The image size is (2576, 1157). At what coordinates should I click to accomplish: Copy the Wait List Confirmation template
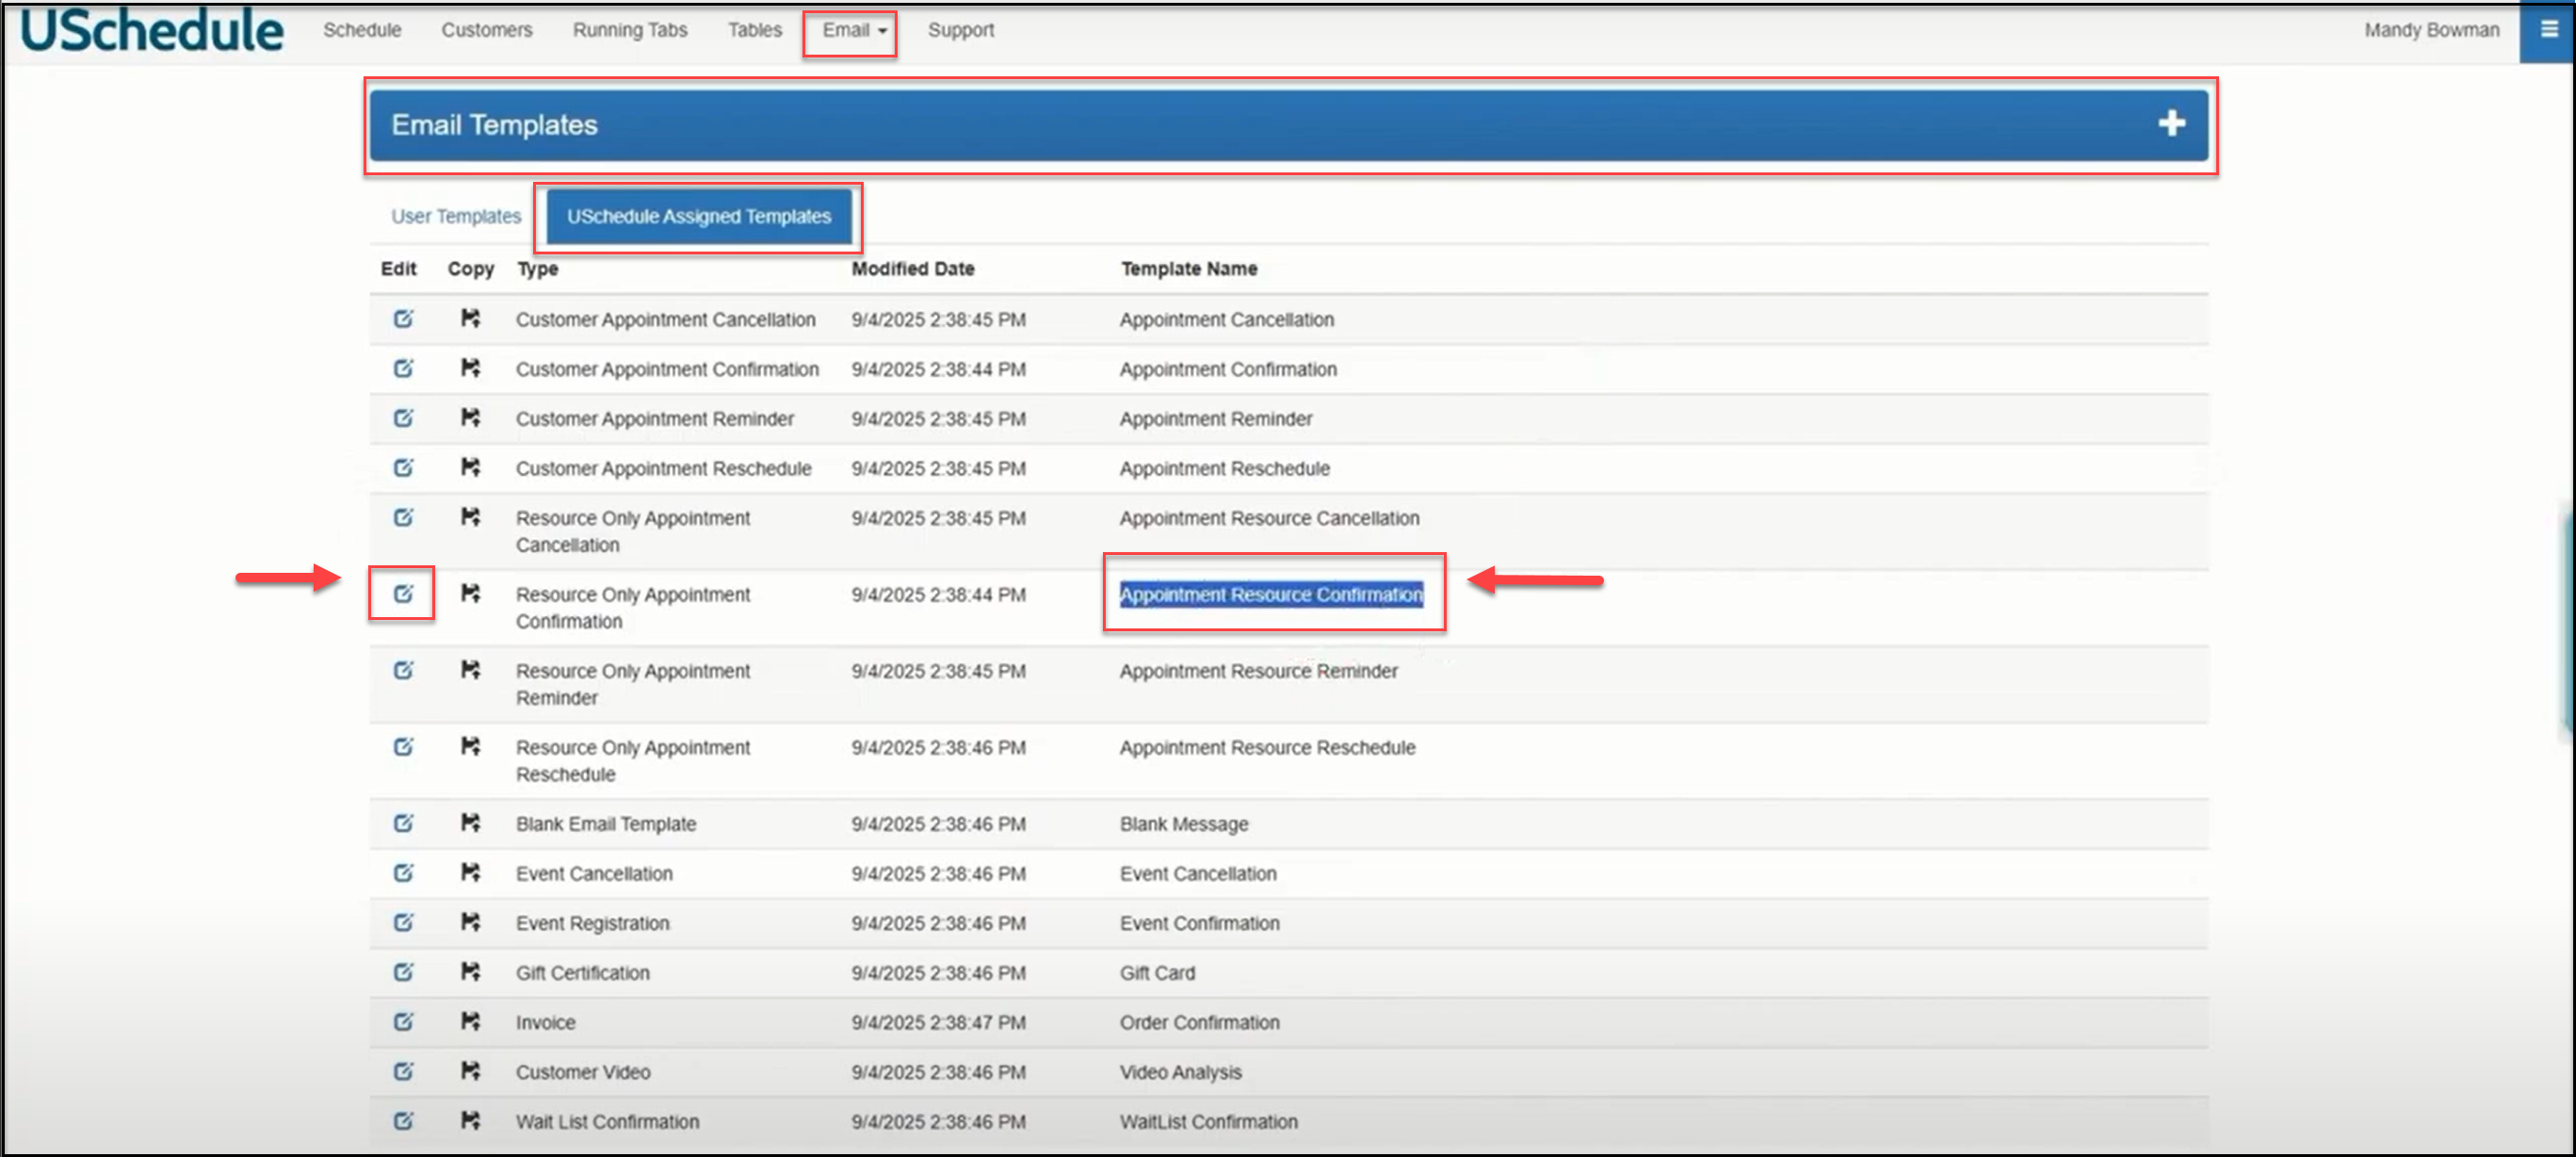coord(470,1120)
